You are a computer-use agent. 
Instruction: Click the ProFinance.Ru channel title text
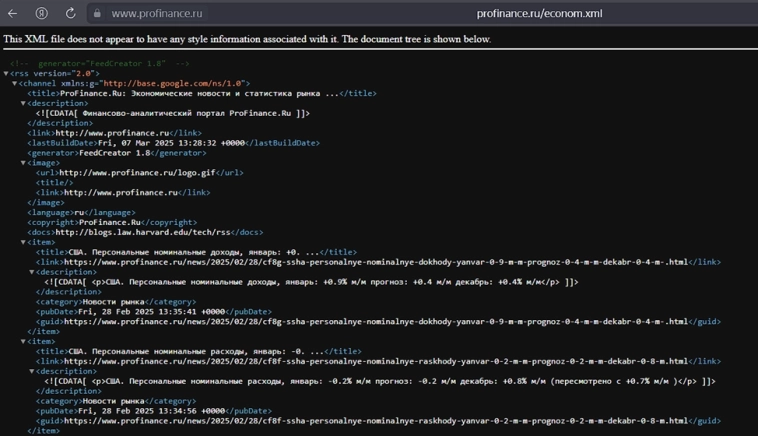[x=199, y=93]
